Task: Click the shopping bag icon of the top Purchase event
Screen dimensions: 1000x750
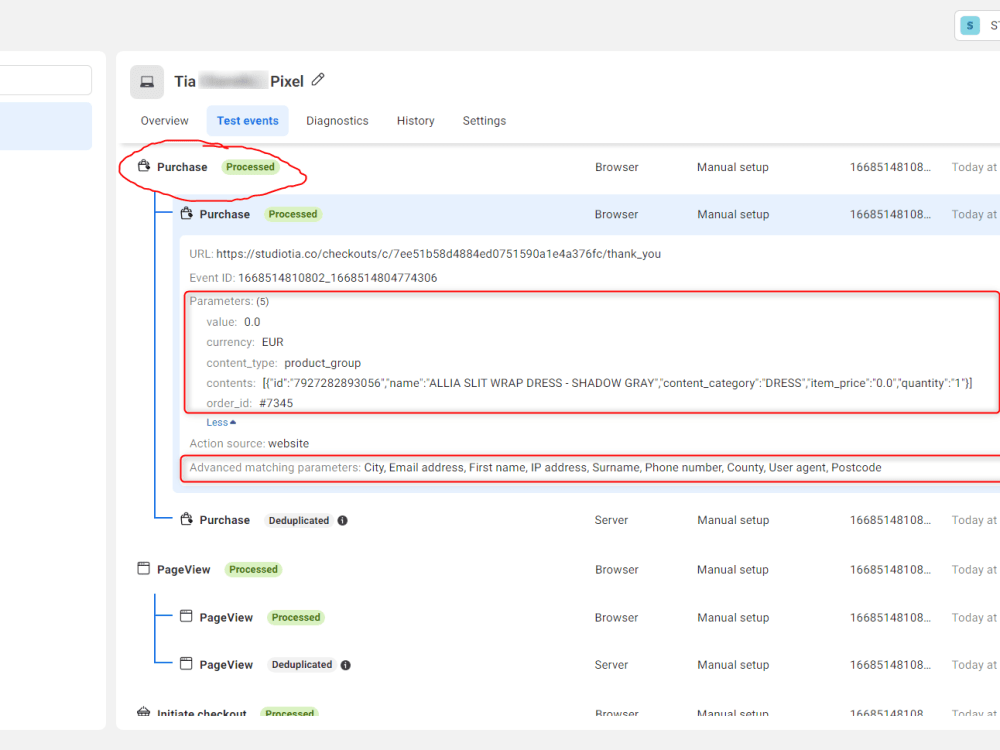Action: (144, 166)
